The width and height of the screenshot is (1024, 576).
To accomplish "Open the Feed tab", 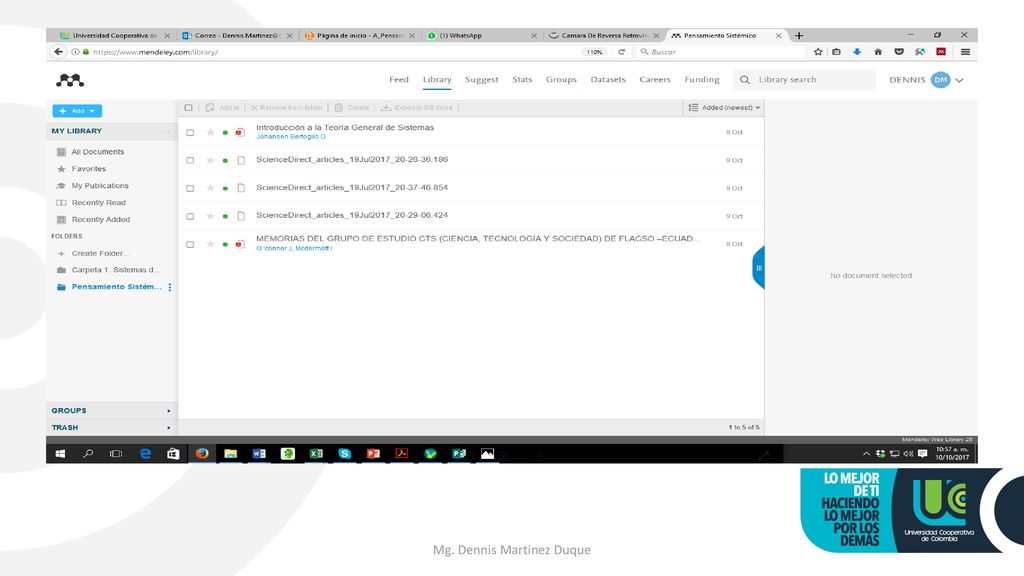I will coord(398,80).
